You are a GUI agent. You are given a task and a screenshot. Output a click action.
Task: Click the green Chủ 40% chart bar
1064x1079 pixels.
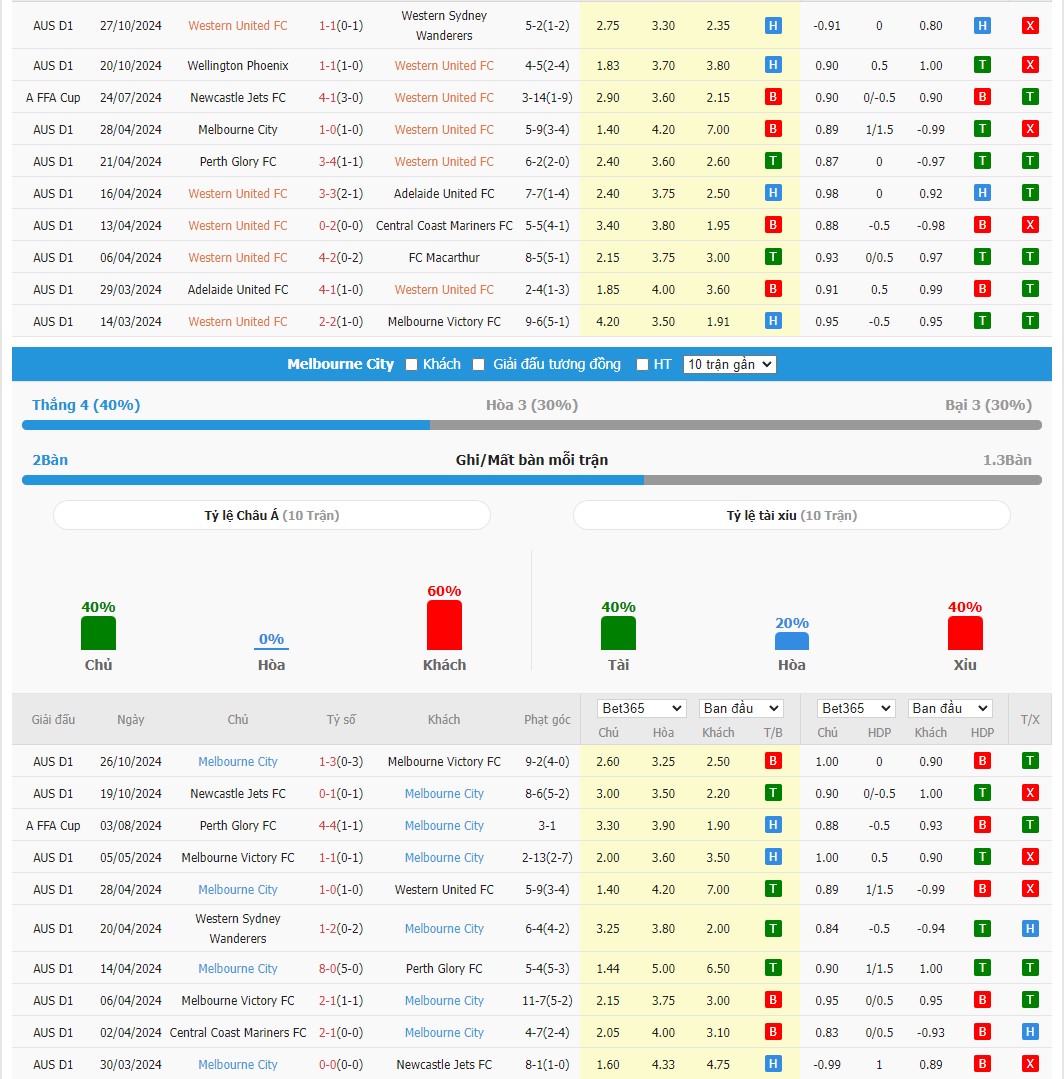coord(98,633)
